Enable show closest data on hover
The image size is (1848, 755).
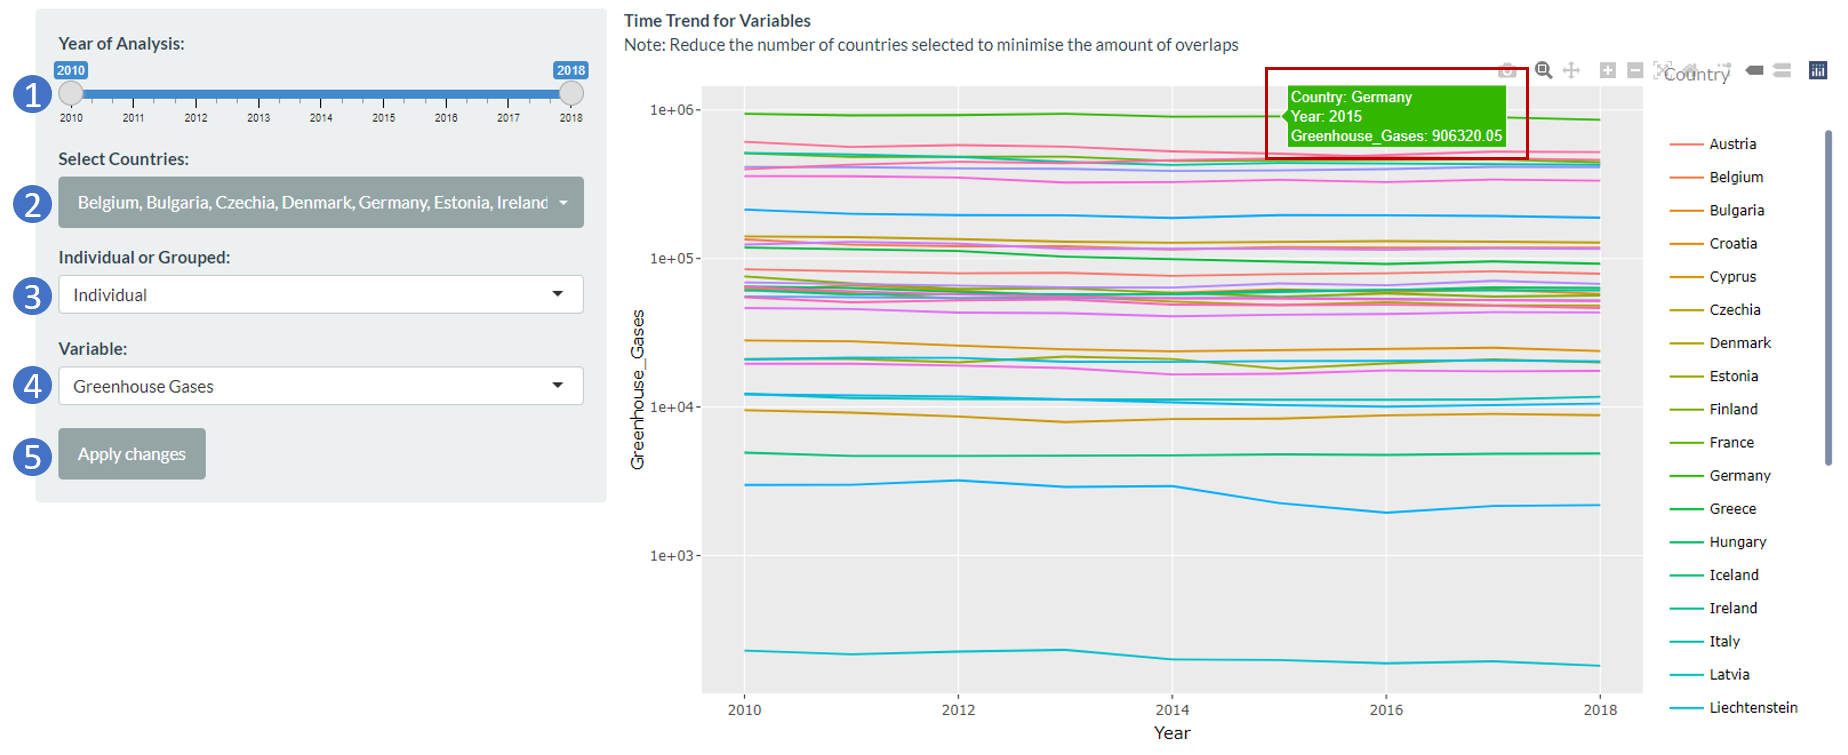[x=1754, y=70]
